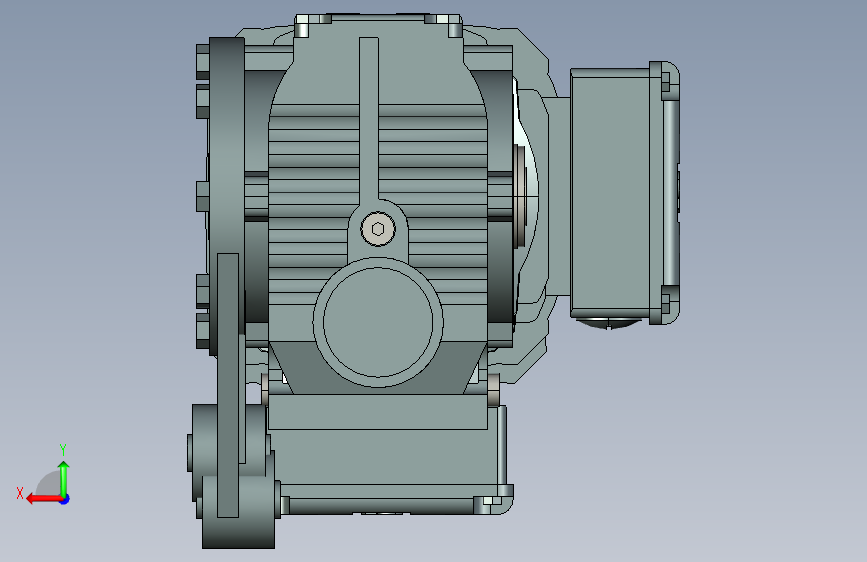Click the blue Z axis dot of triad

click(65, 499)
